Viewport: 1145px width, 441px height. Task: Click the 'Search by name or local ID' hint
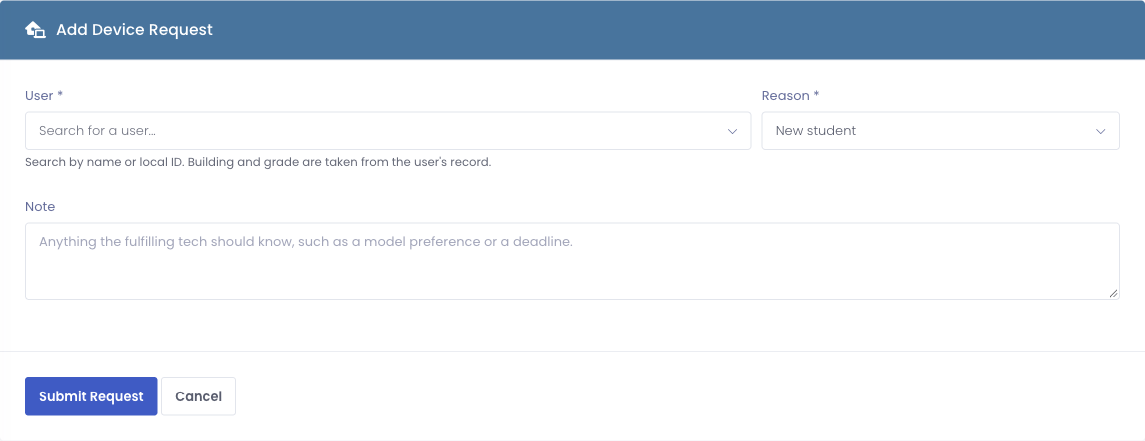point(258,162)
